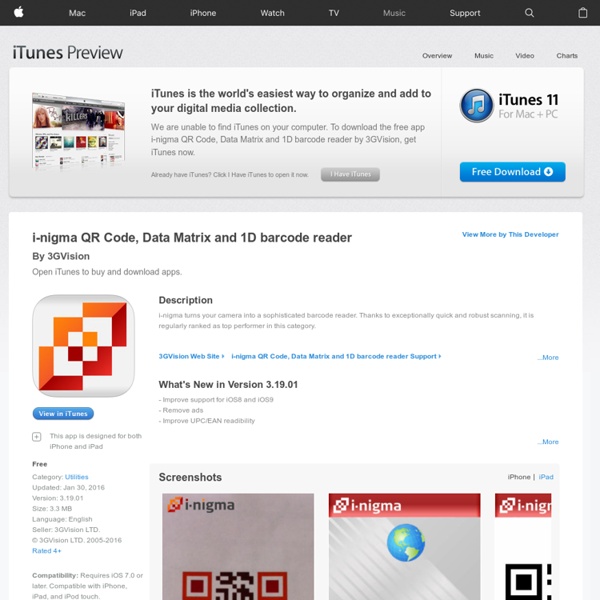Click the Open iTunes to buy and download apps text
Image resolution: width=600 pixels, height=600 pixels.
tap(107, 272)
